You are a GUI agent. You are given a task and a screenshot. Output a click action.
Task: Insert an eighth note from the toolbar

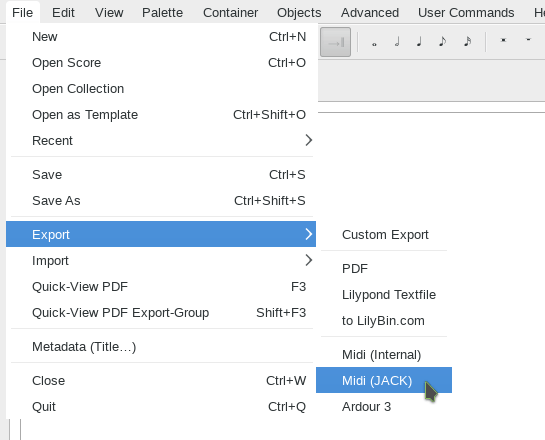[442, 42]
